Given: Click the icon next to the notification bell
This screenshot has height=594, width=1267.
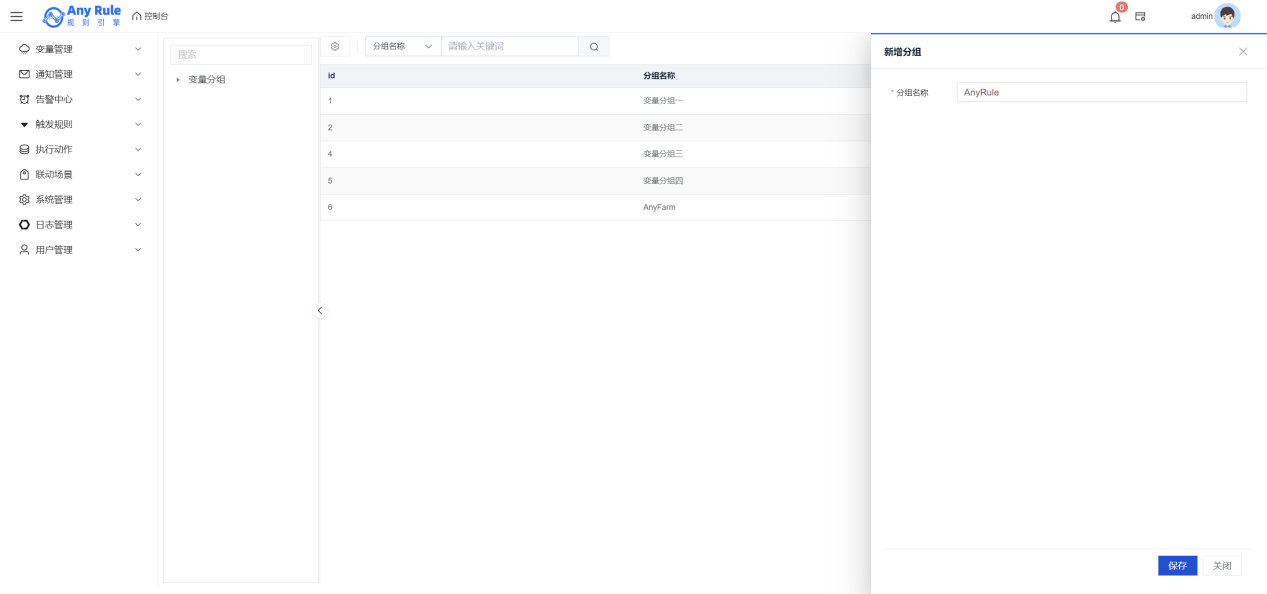Looking at the screenshot, I should tap(1140, 17).
